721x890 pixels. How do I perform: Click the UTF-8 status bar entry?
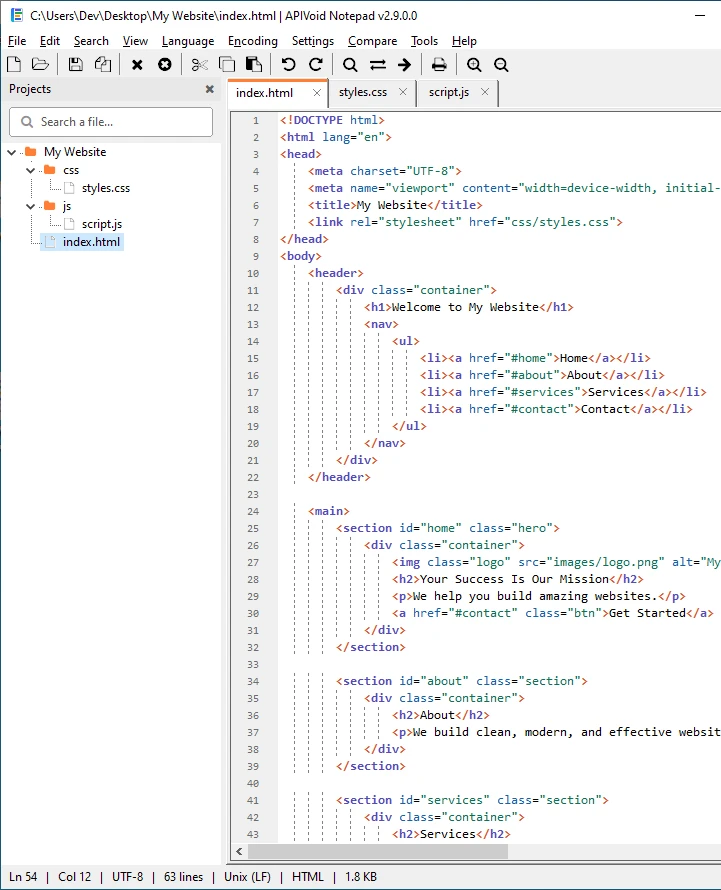click(128, 877)
